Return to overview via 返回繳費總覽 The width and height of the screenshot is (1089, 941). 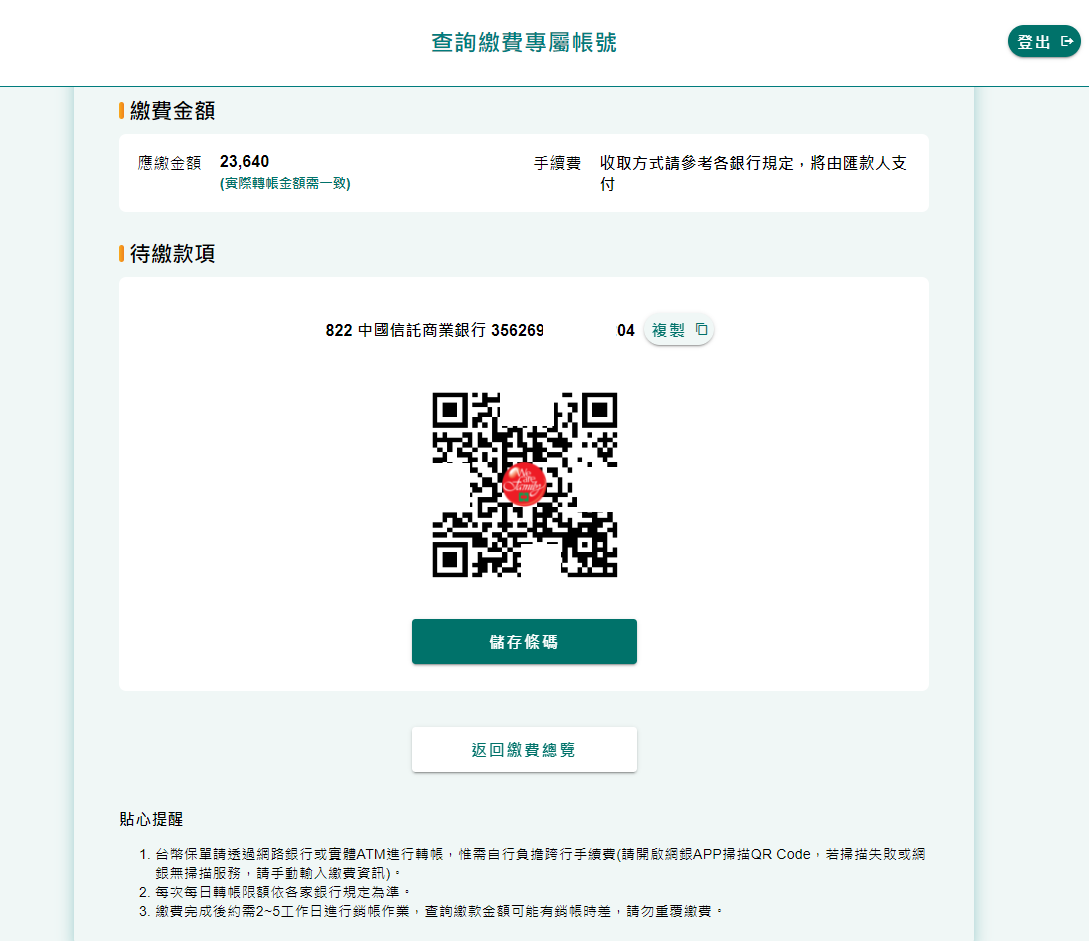(x=524, y=749)
